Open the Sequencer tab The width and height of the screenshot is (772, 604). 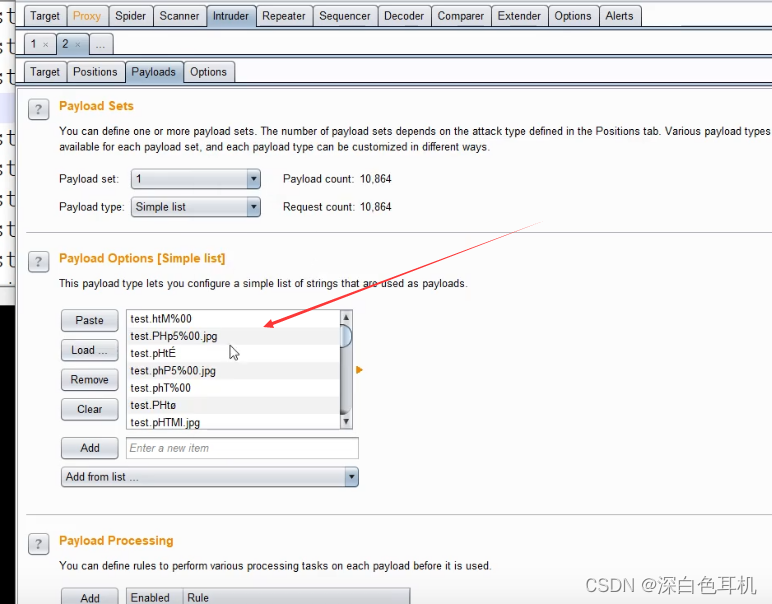345,16
